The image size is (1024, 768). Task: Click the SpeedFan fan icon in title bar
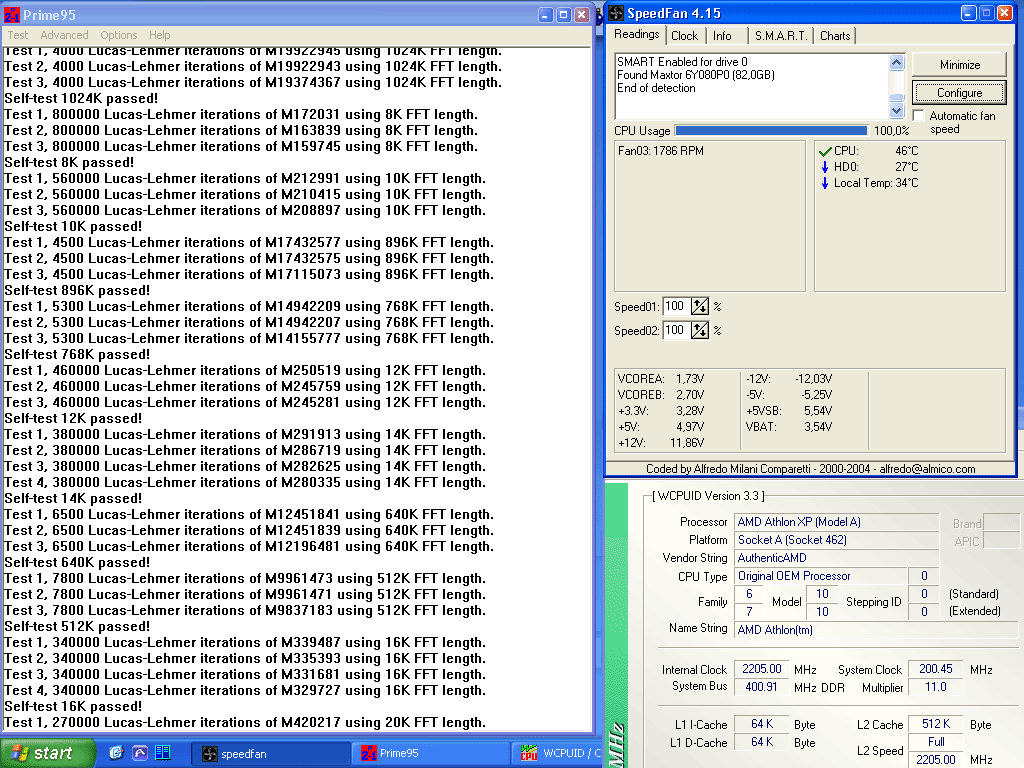point(615,14)
